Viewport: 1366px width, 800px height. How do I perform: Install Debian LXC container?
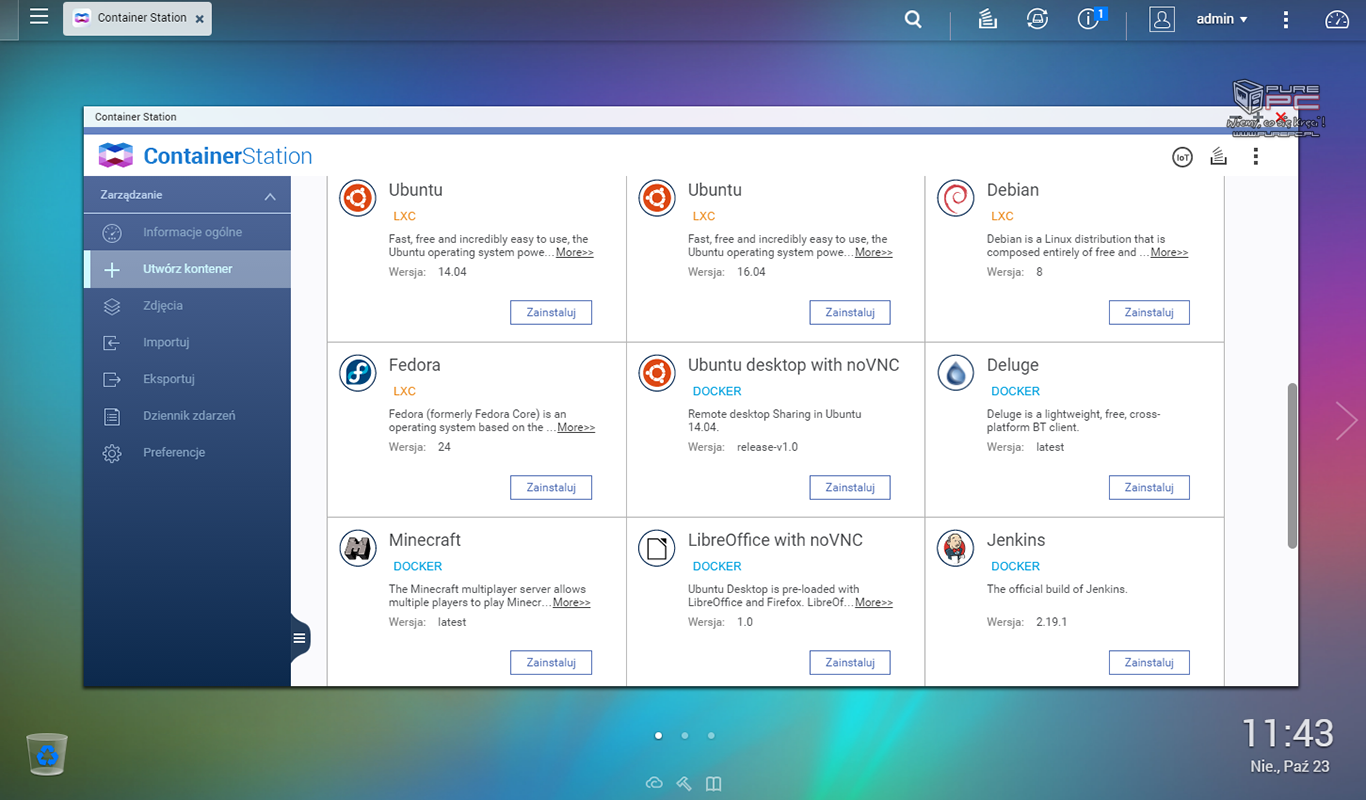click(1149, 312)
